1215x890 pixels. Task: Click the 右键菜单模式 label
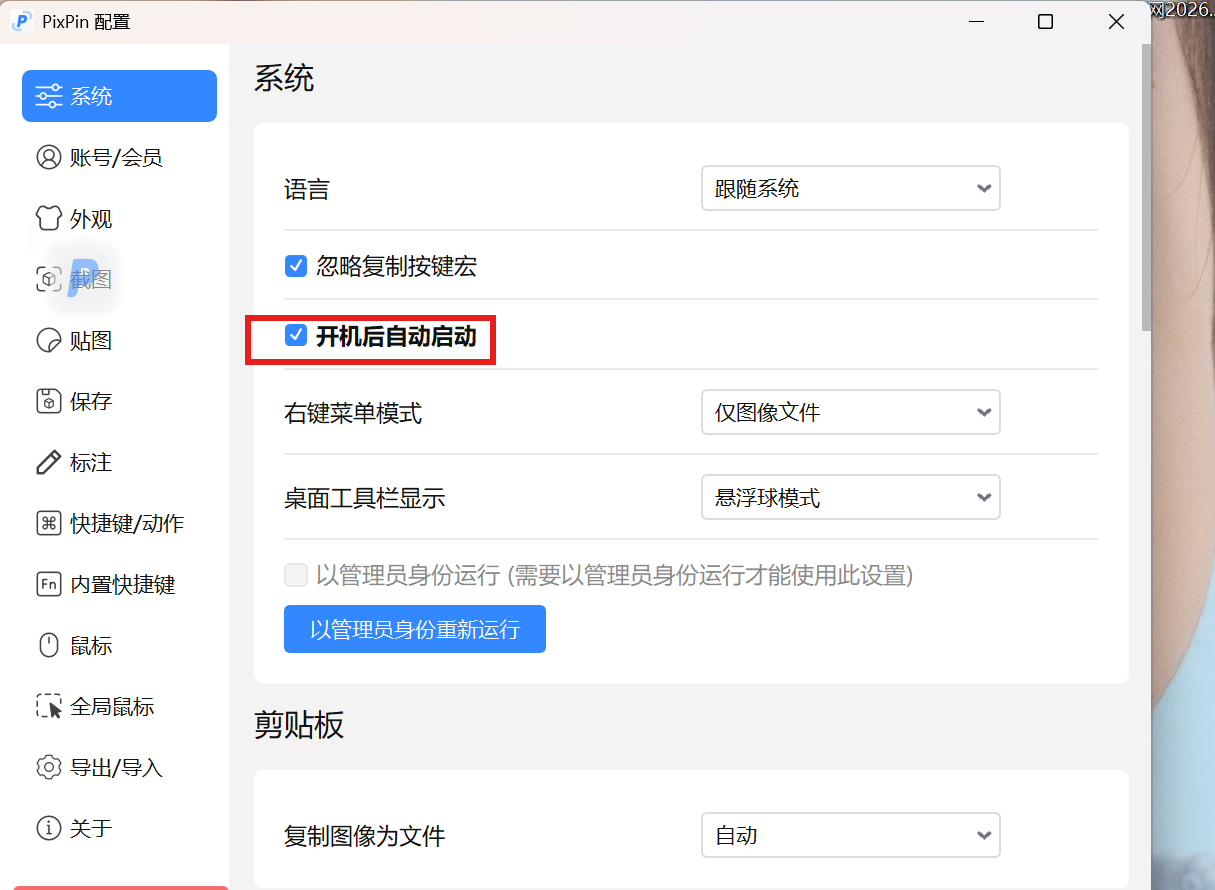click(353, 412)
